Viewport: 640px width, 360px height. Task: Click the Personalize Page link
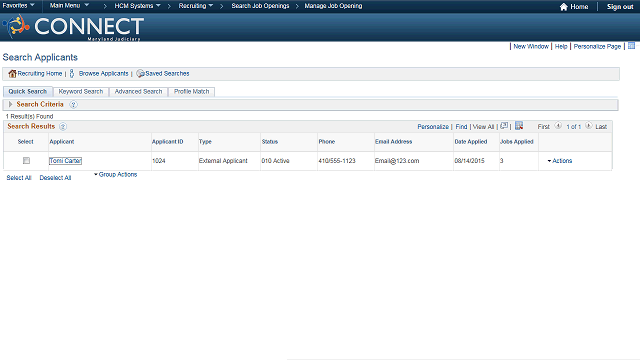tap(597, 47)
